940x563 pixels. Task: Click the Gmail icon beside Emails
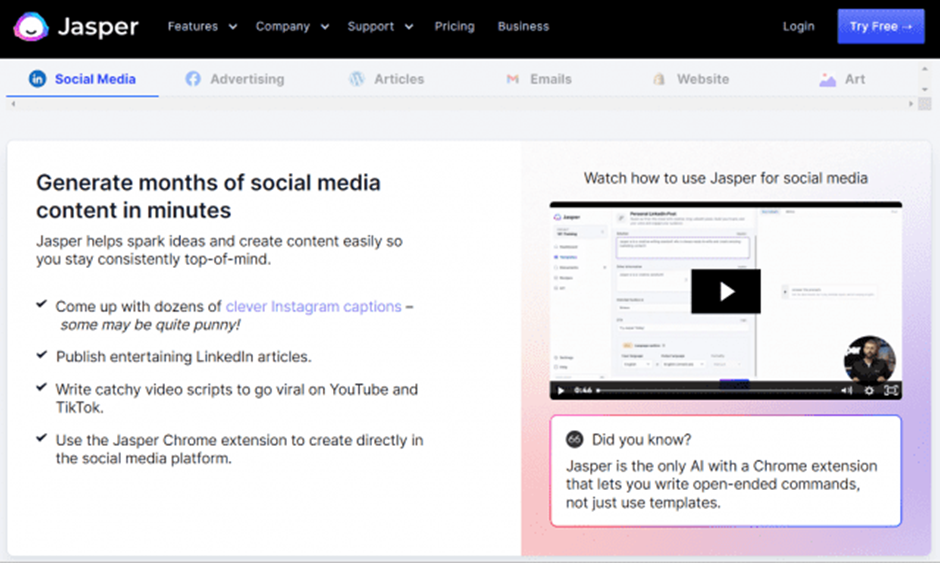click(x=513, y=79)
